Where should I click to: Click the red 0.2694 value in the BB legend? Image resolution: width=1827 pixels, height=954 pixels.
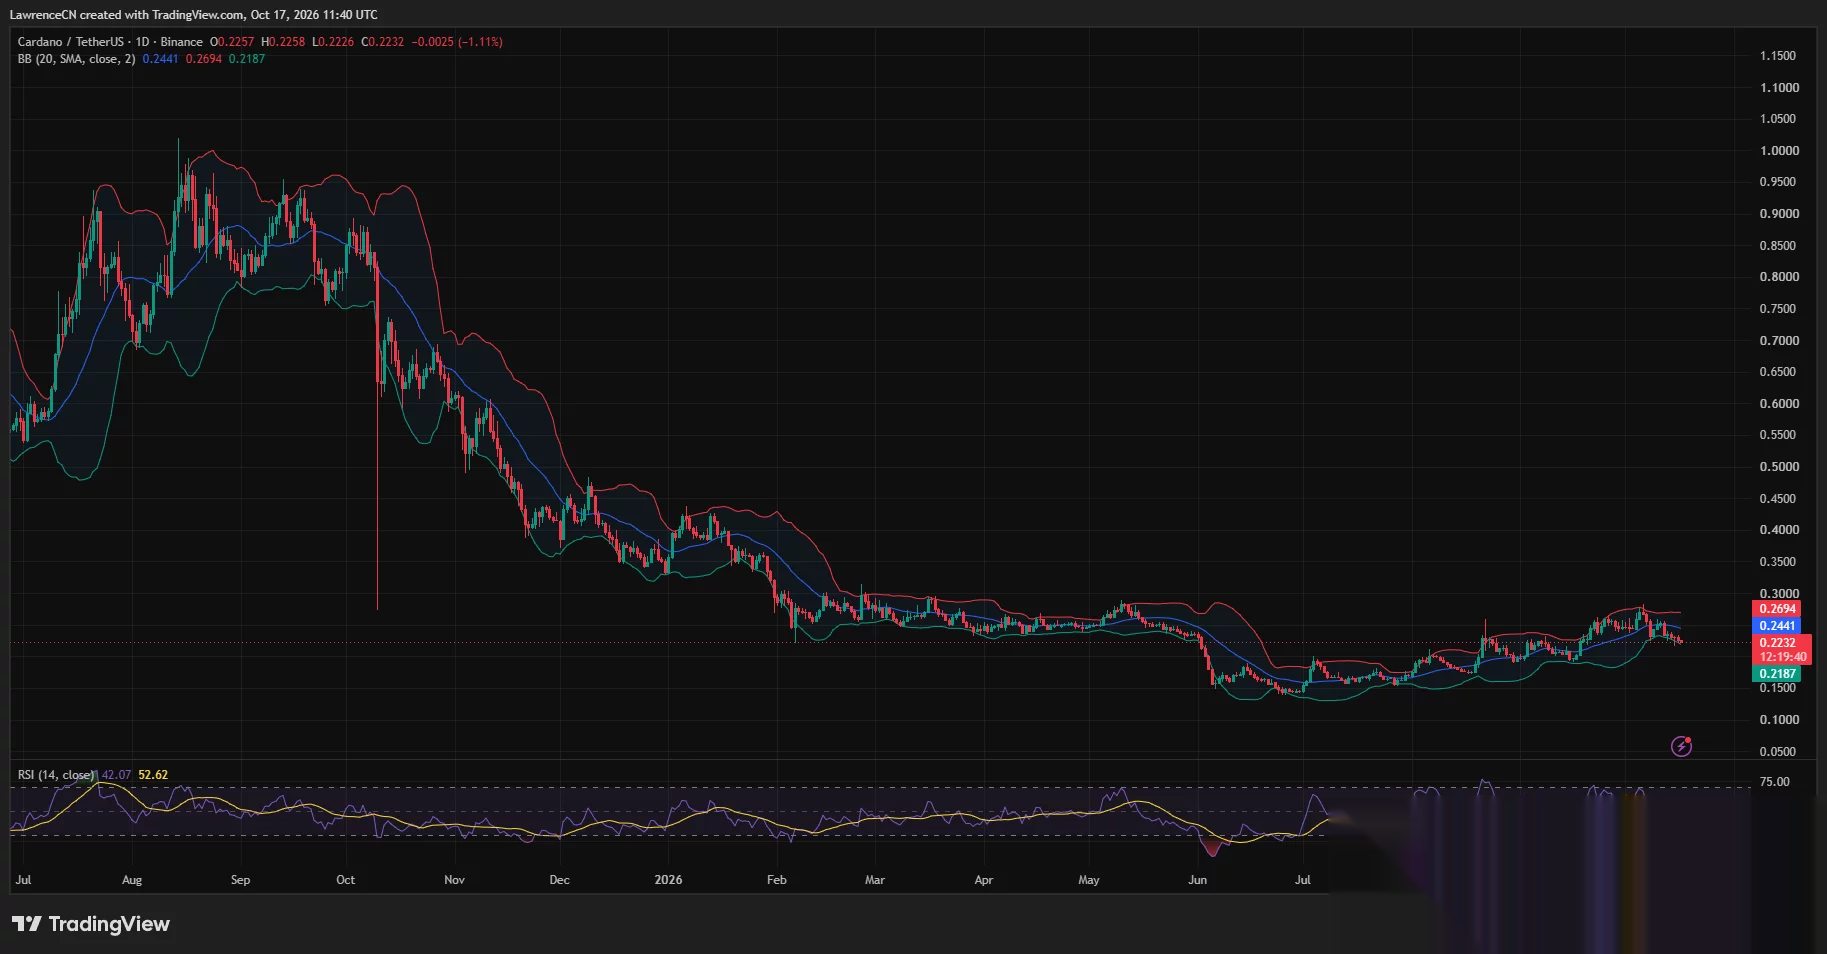204,59
